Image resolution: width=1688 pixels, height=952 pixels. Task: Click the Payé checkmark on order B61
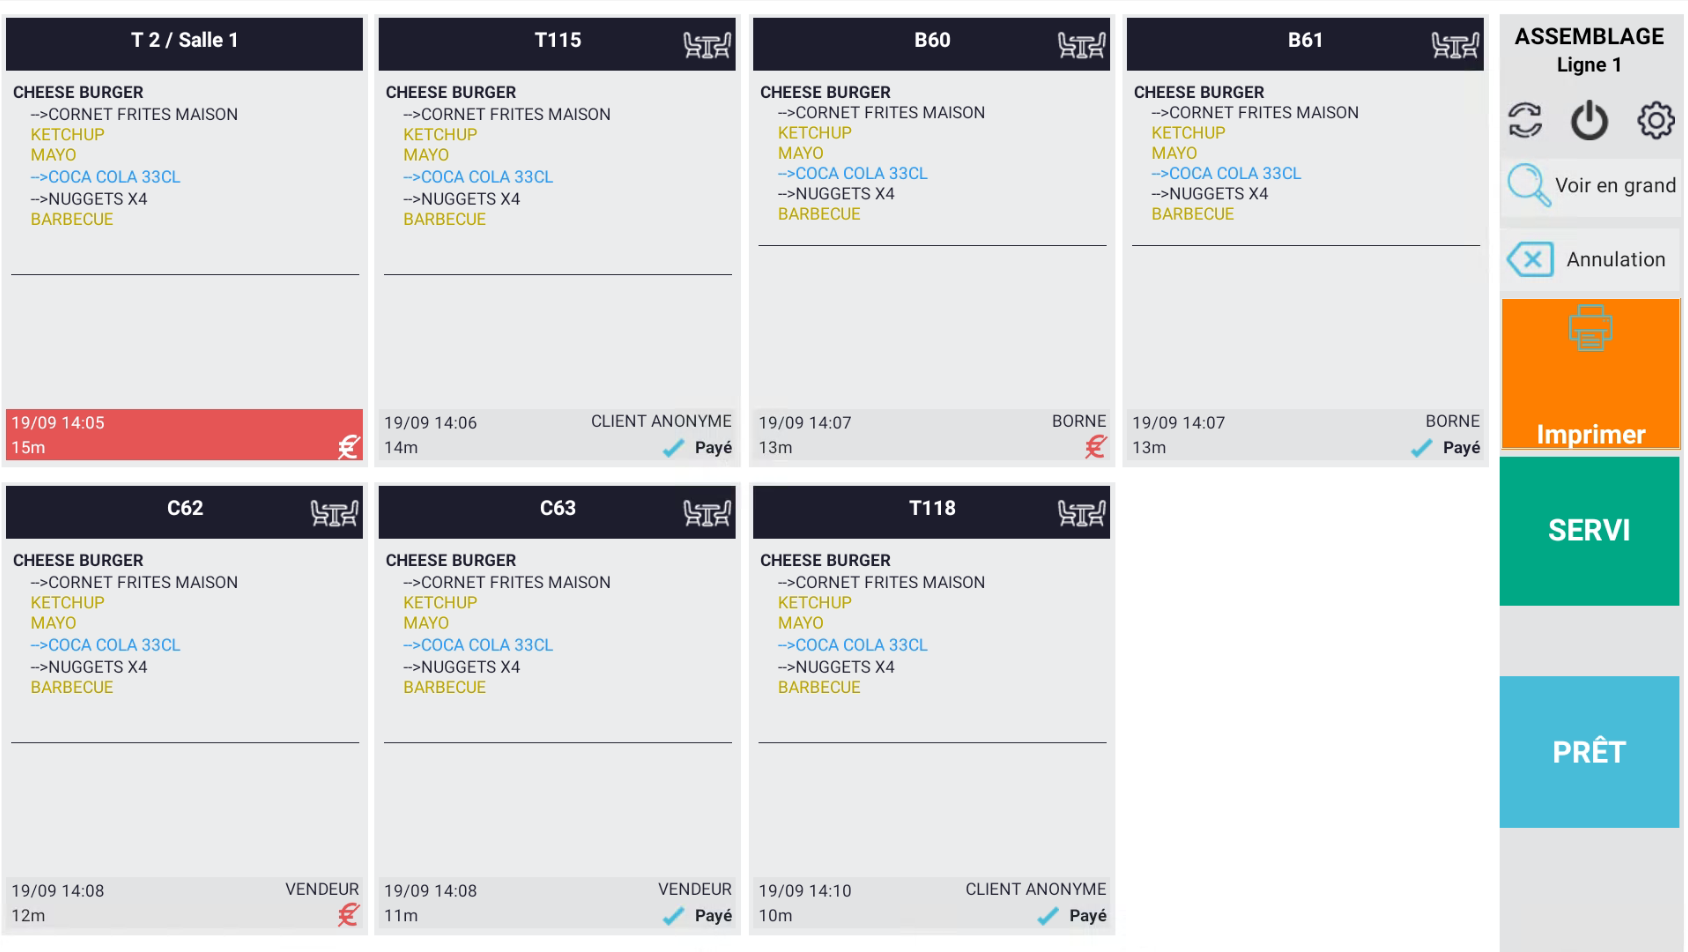coord(1421,449)
